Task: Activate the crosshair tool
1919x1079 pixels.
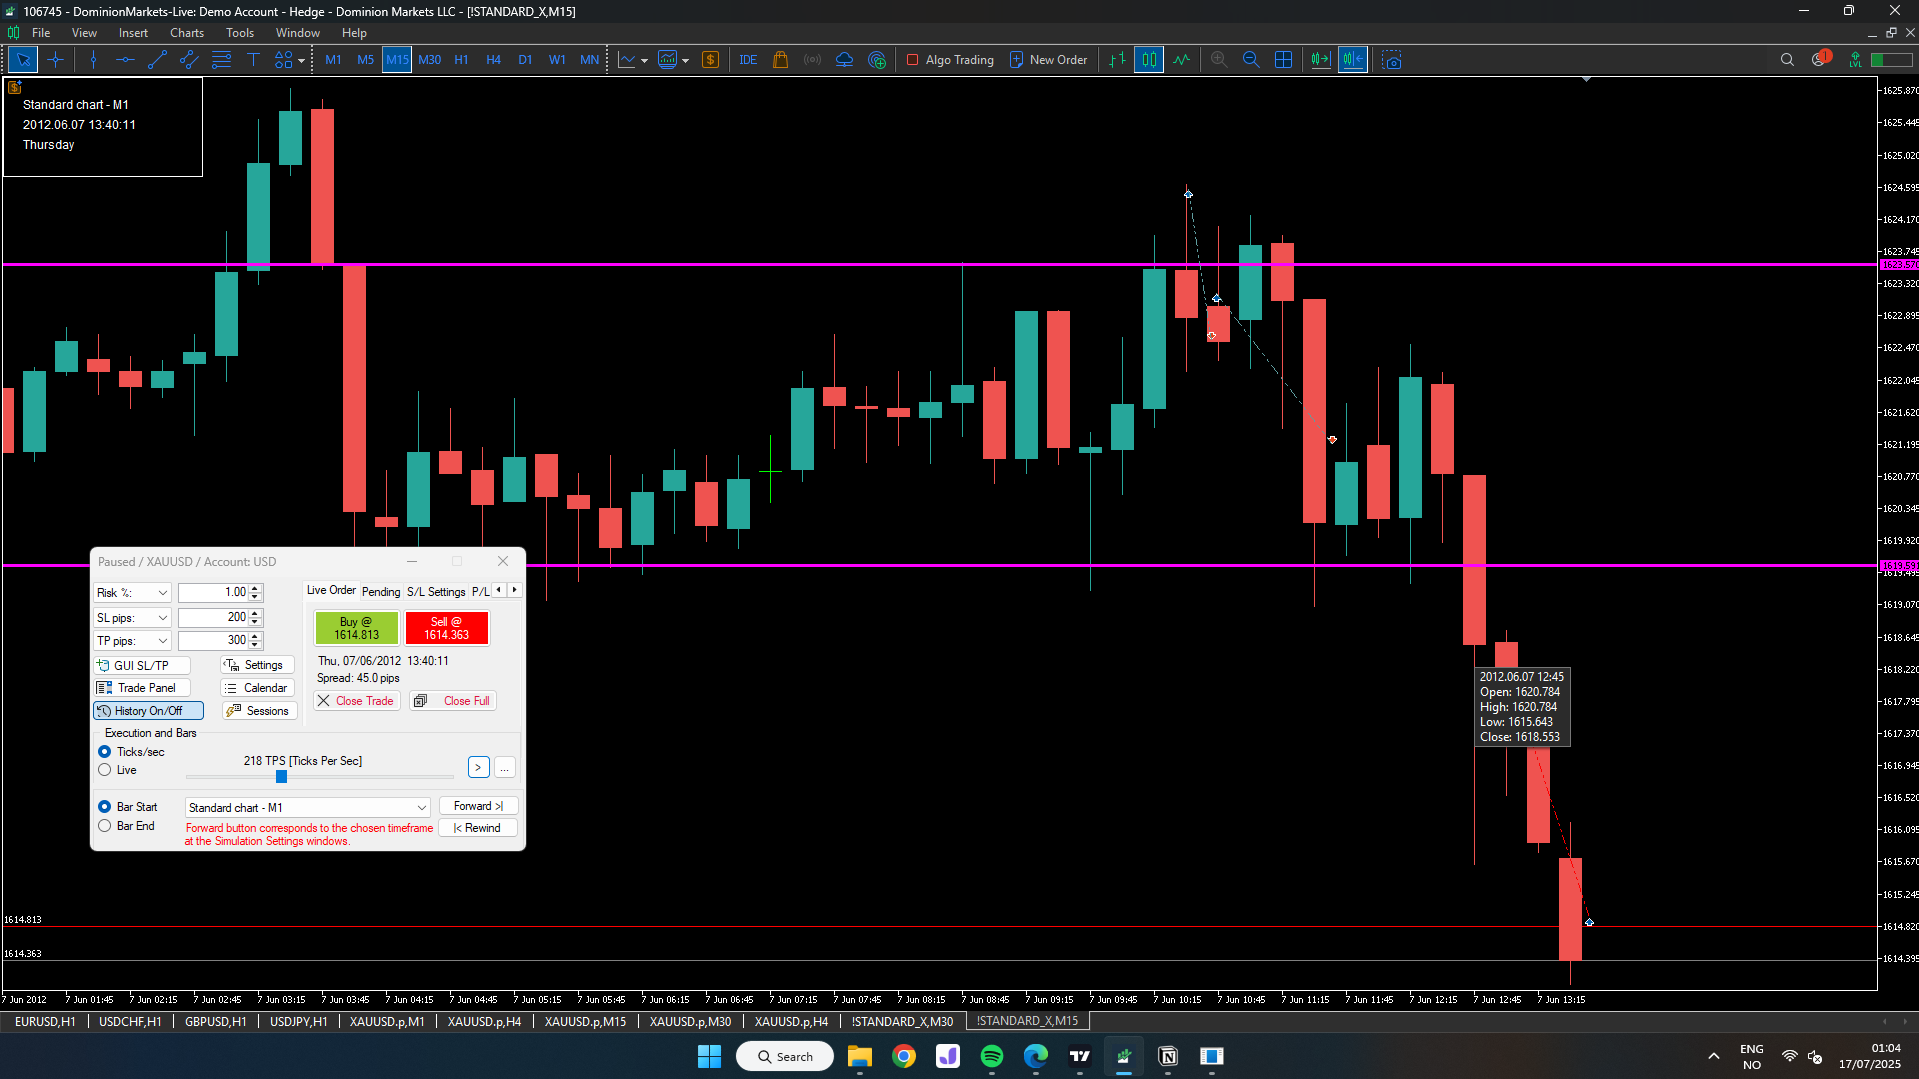Action: (55, 60)
